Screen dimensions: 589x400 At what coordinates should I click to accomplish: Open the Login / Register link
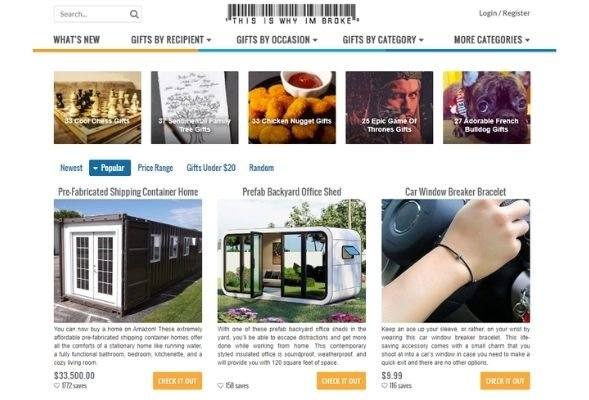(504, 13)
